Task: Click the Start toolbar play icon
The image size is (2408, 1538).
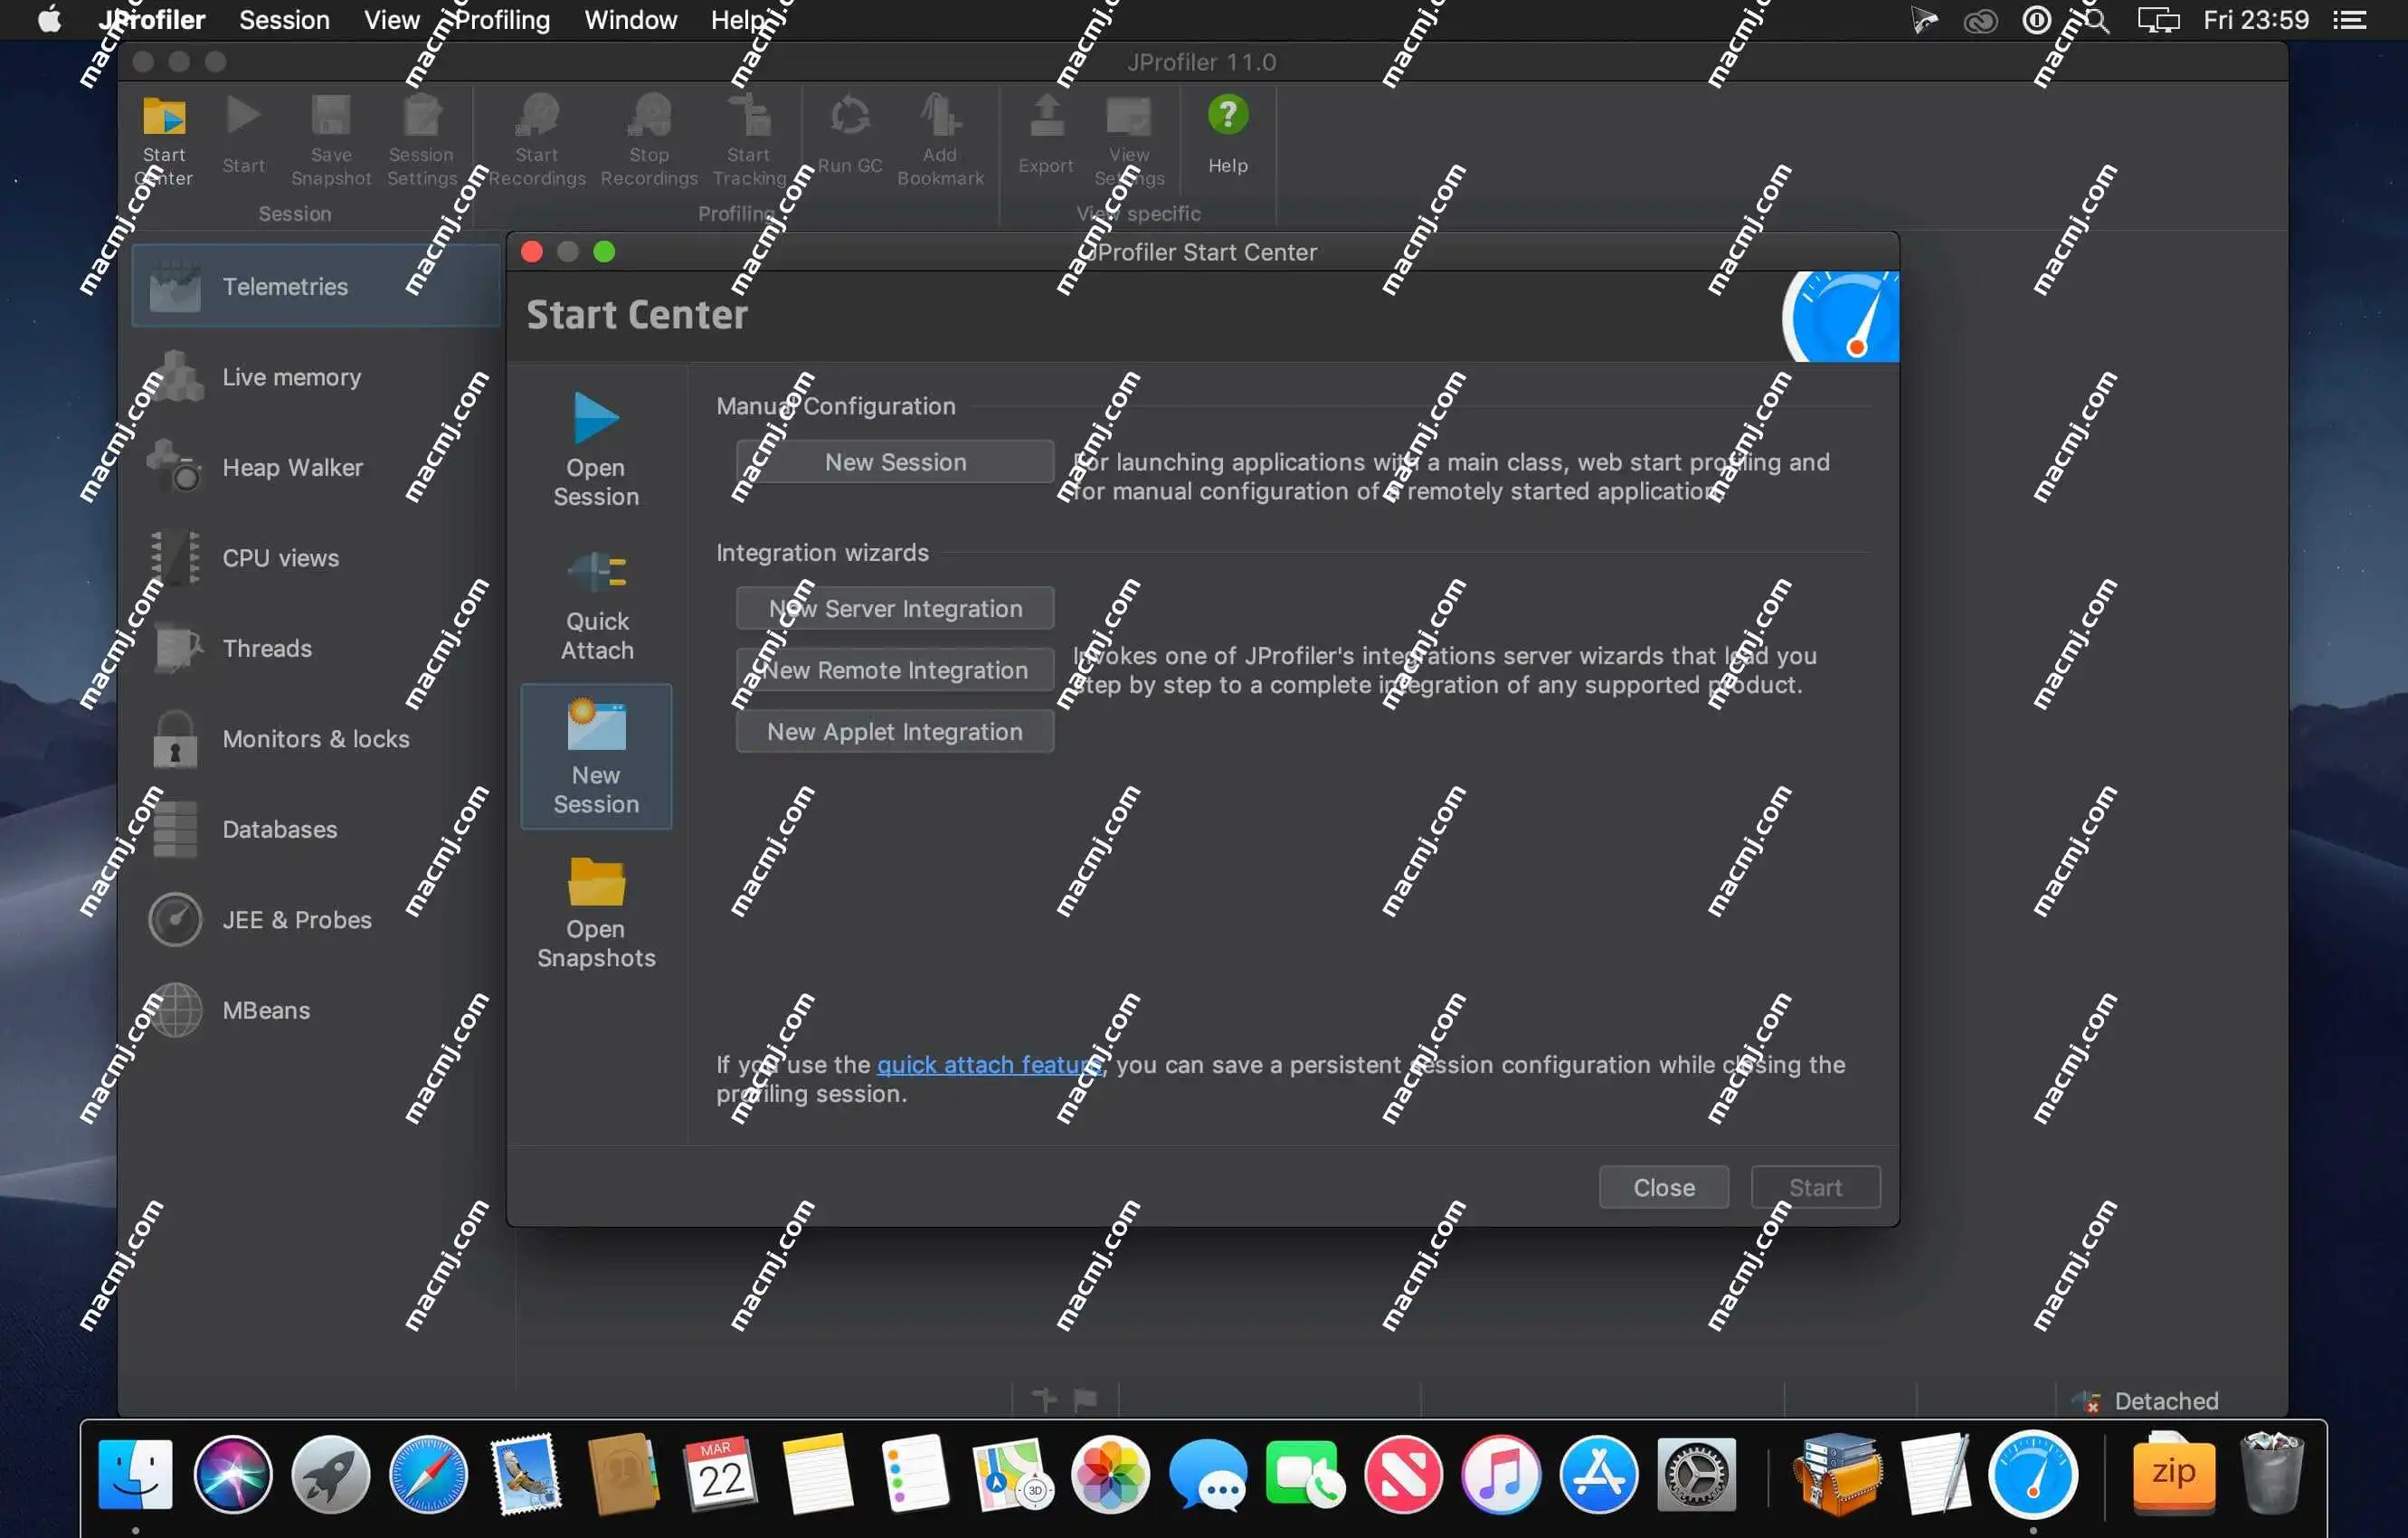Action: (244, 116)
